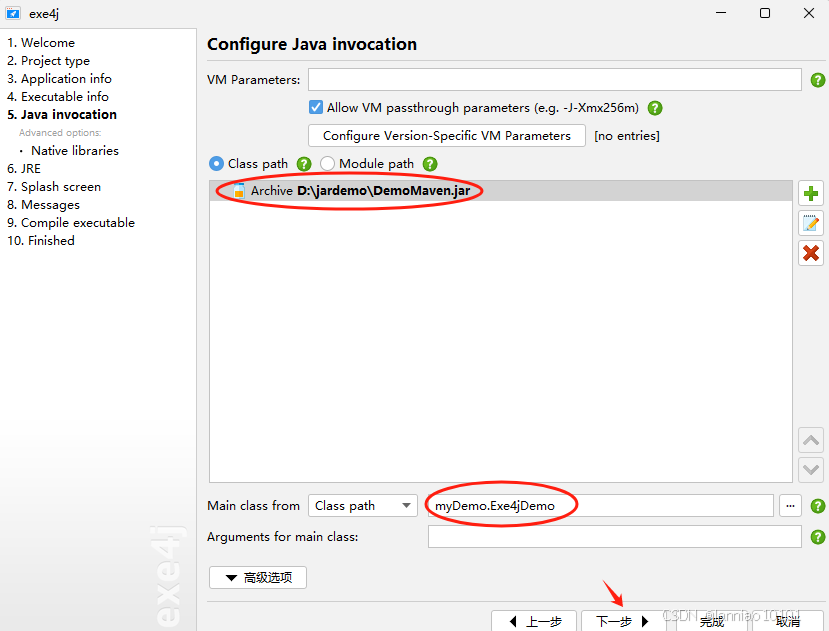Remove entry with the red X icon

[810, 253]
